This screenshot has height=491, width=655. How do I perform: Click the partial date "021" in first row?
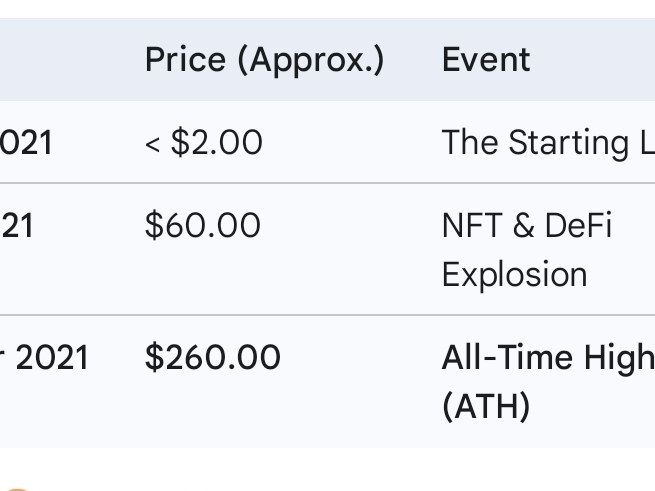pyautogui.click(x=26, y=143)
